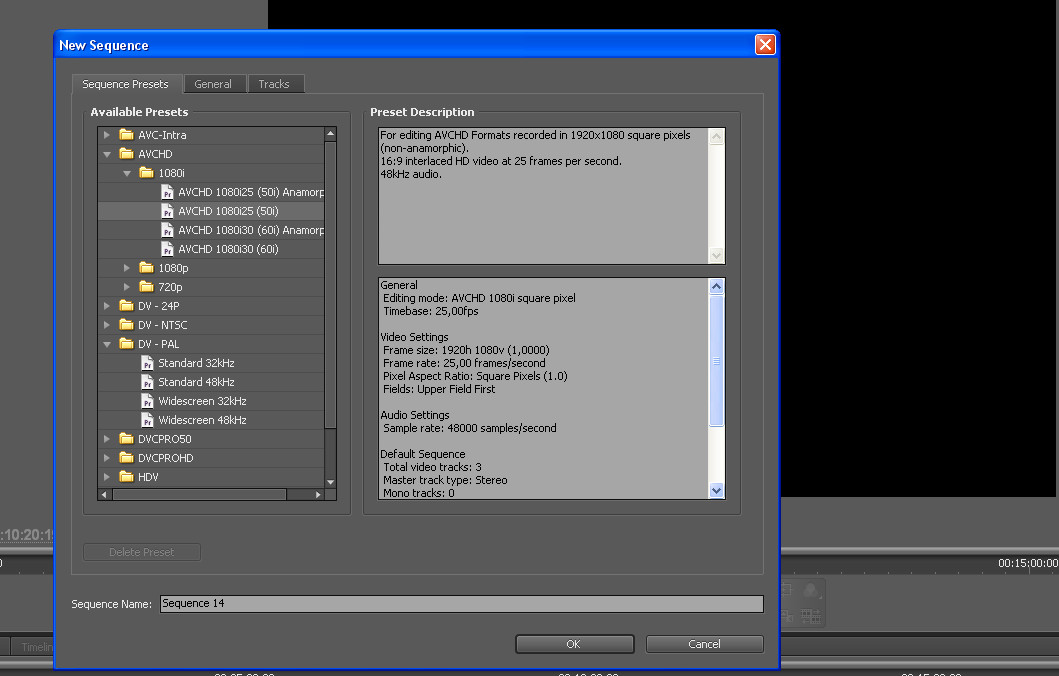Viewport: 1059px width, 676px height.
Task: Pick the Widescreen 48kHz preset icon
Action: coord(148,420)
